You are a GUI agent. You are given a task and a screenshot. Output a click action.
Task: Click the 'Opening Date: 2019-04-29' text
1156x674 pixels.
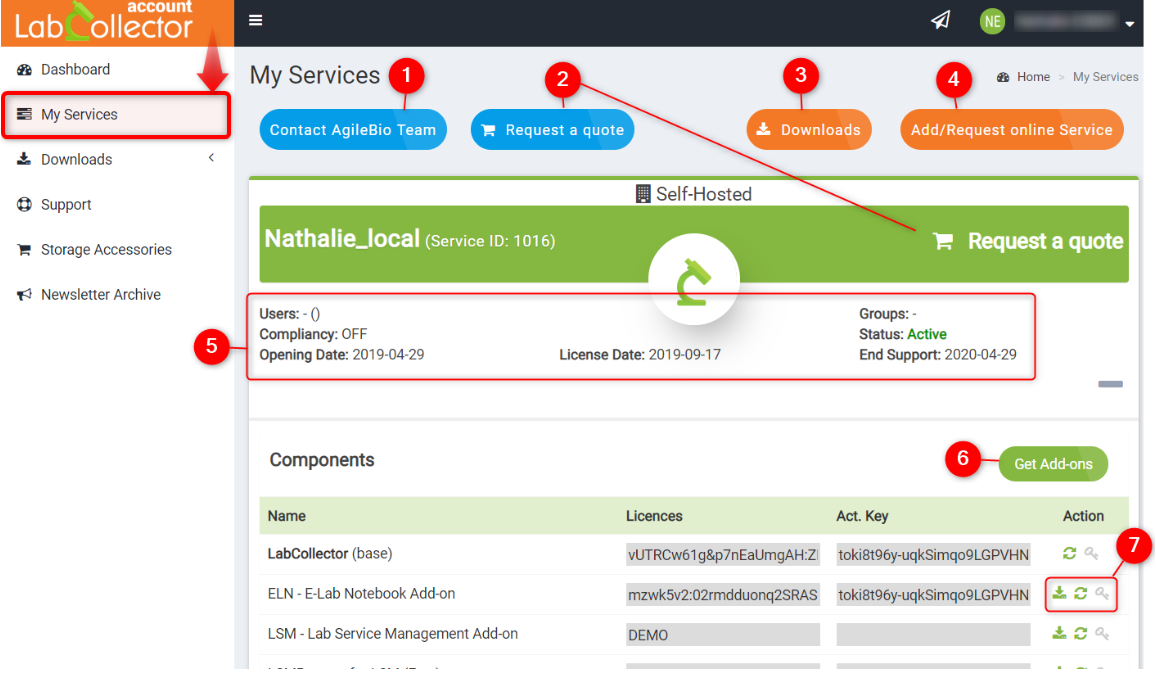[x=342, y=355]
